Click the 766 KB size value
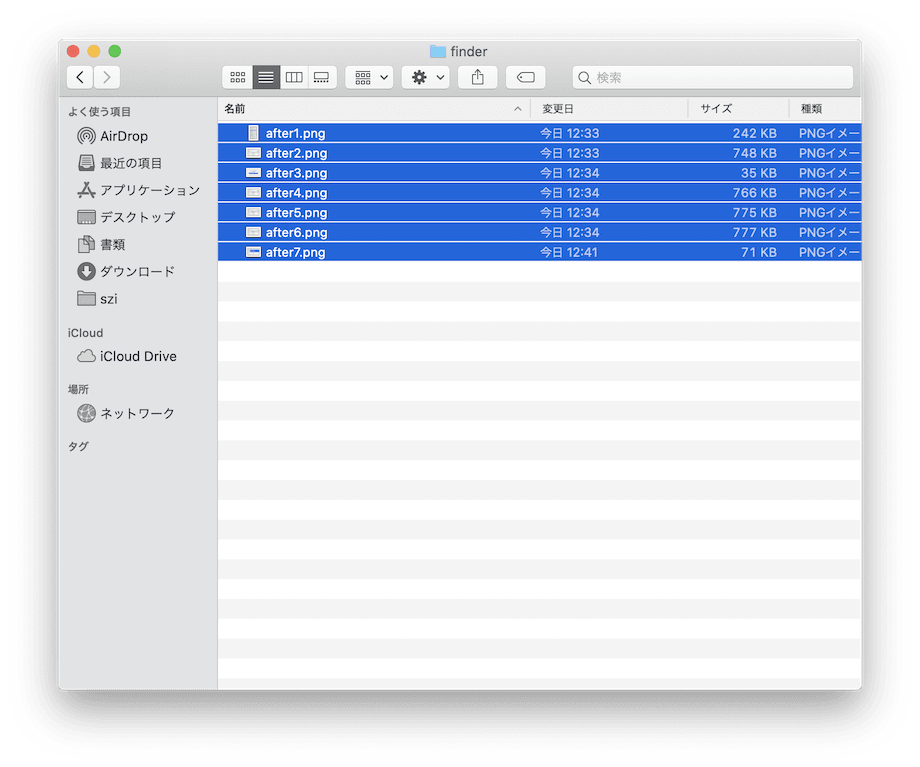920x767 pixels. point(755,192)
